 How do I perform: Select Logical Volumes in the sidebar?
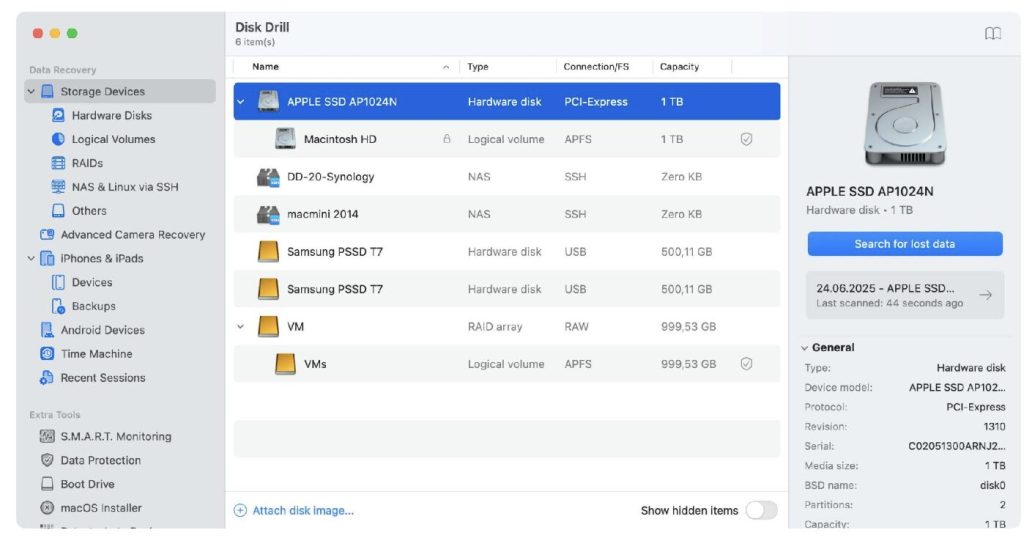[x=114, y=139]
